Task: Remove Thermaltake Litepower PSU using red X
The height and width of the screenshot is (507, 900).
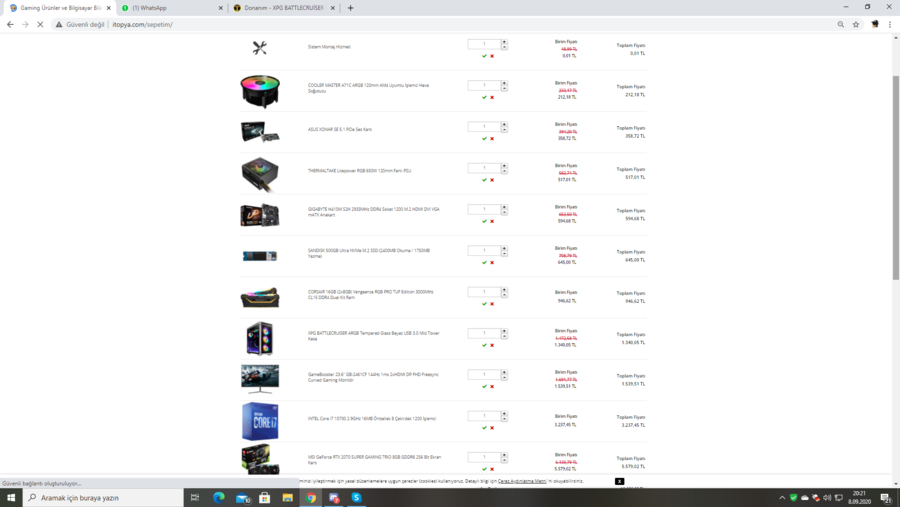Action: tap(492, 180)
